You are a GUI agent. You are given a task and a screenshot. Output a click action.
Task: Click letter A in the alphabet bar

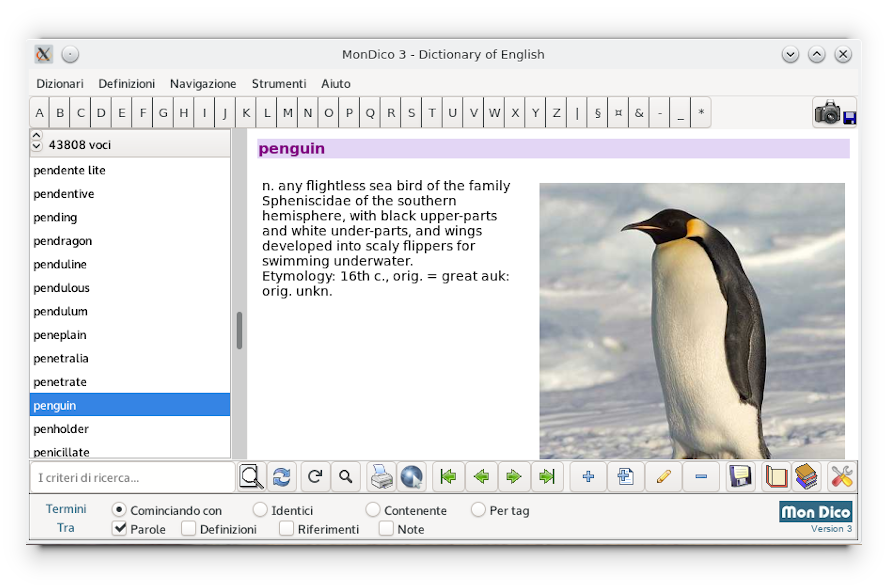pos(40,113)
